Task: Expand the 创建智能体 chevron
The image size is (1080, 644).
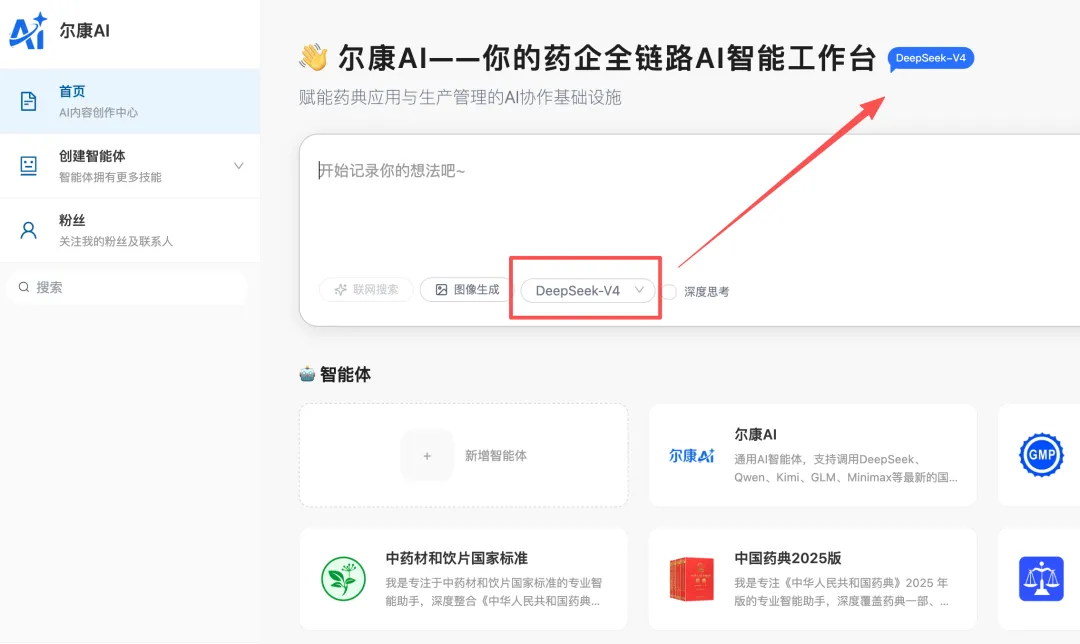Action: click(x=239, y=166)
